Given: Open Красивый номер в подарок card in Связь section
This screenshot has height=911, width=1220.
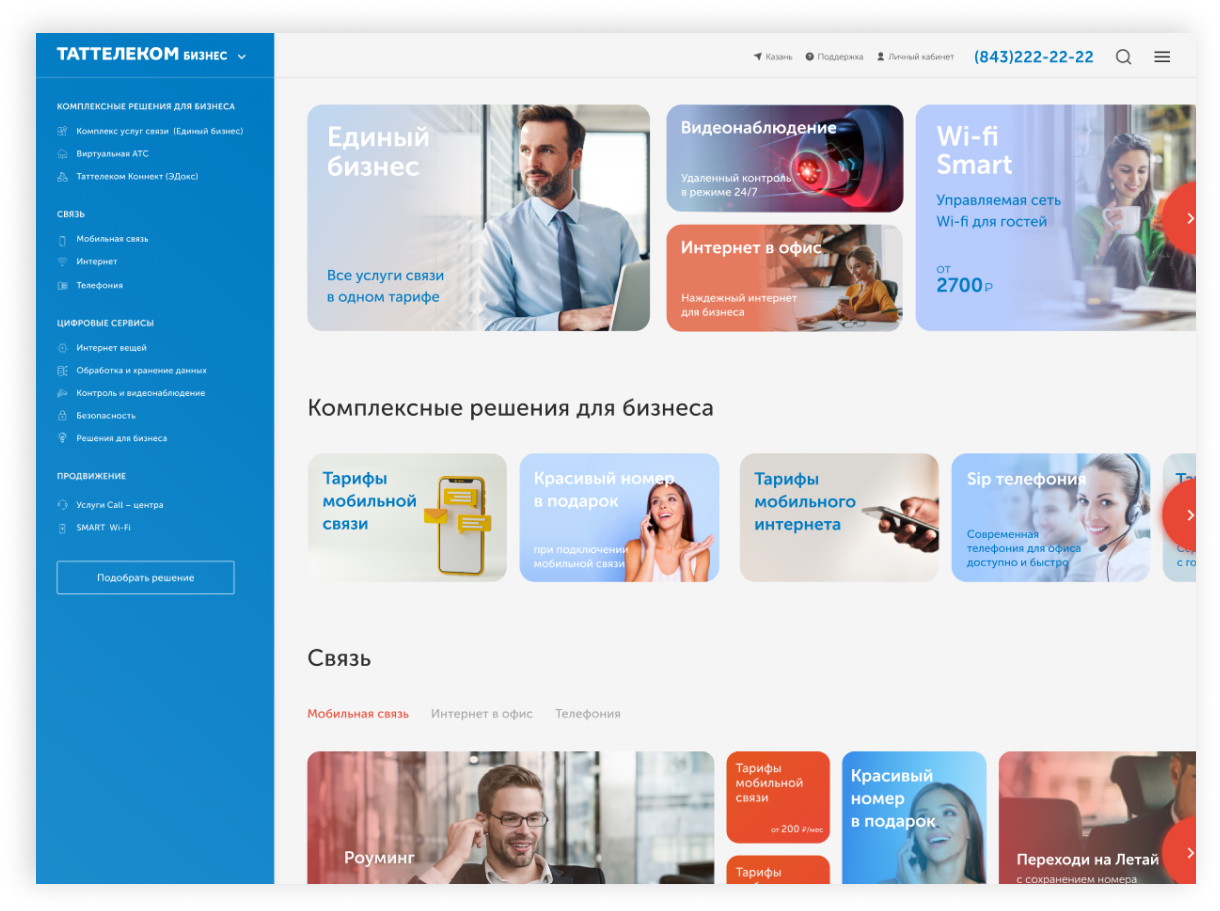Looking at the screenshot, I should click(x=914, y=818).
